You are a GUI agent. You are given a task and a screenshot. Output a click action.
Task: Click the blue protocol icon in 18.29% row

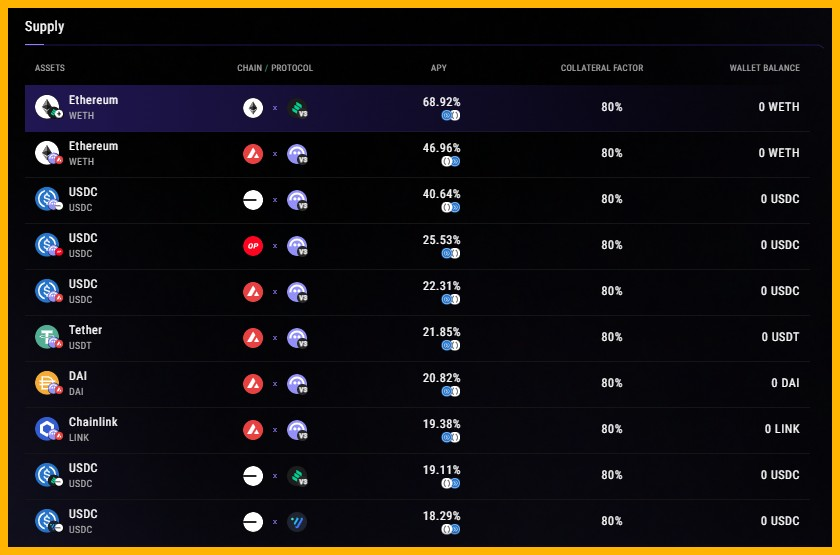tap(297, 522)
